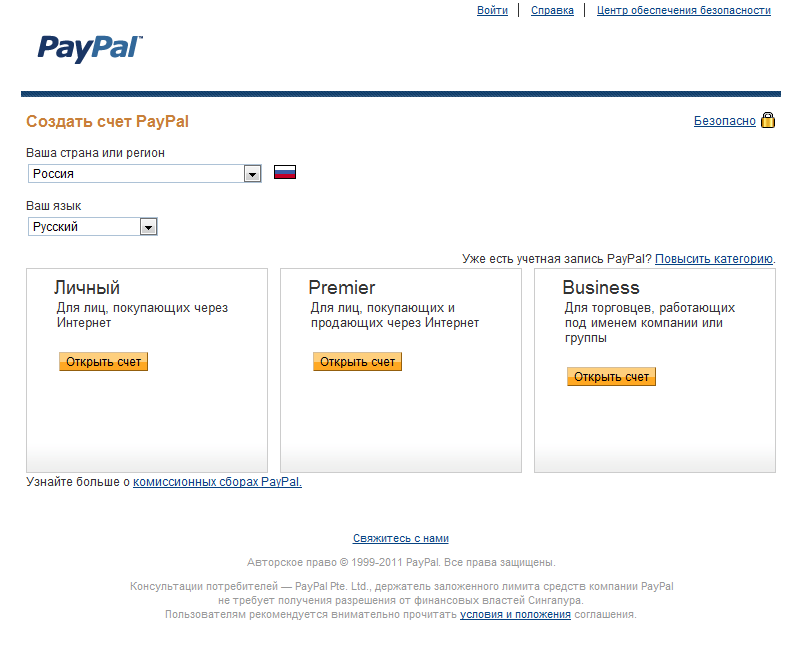796x656 pixels.
Task: Select the Личный account heading
Action: (87, 288)
